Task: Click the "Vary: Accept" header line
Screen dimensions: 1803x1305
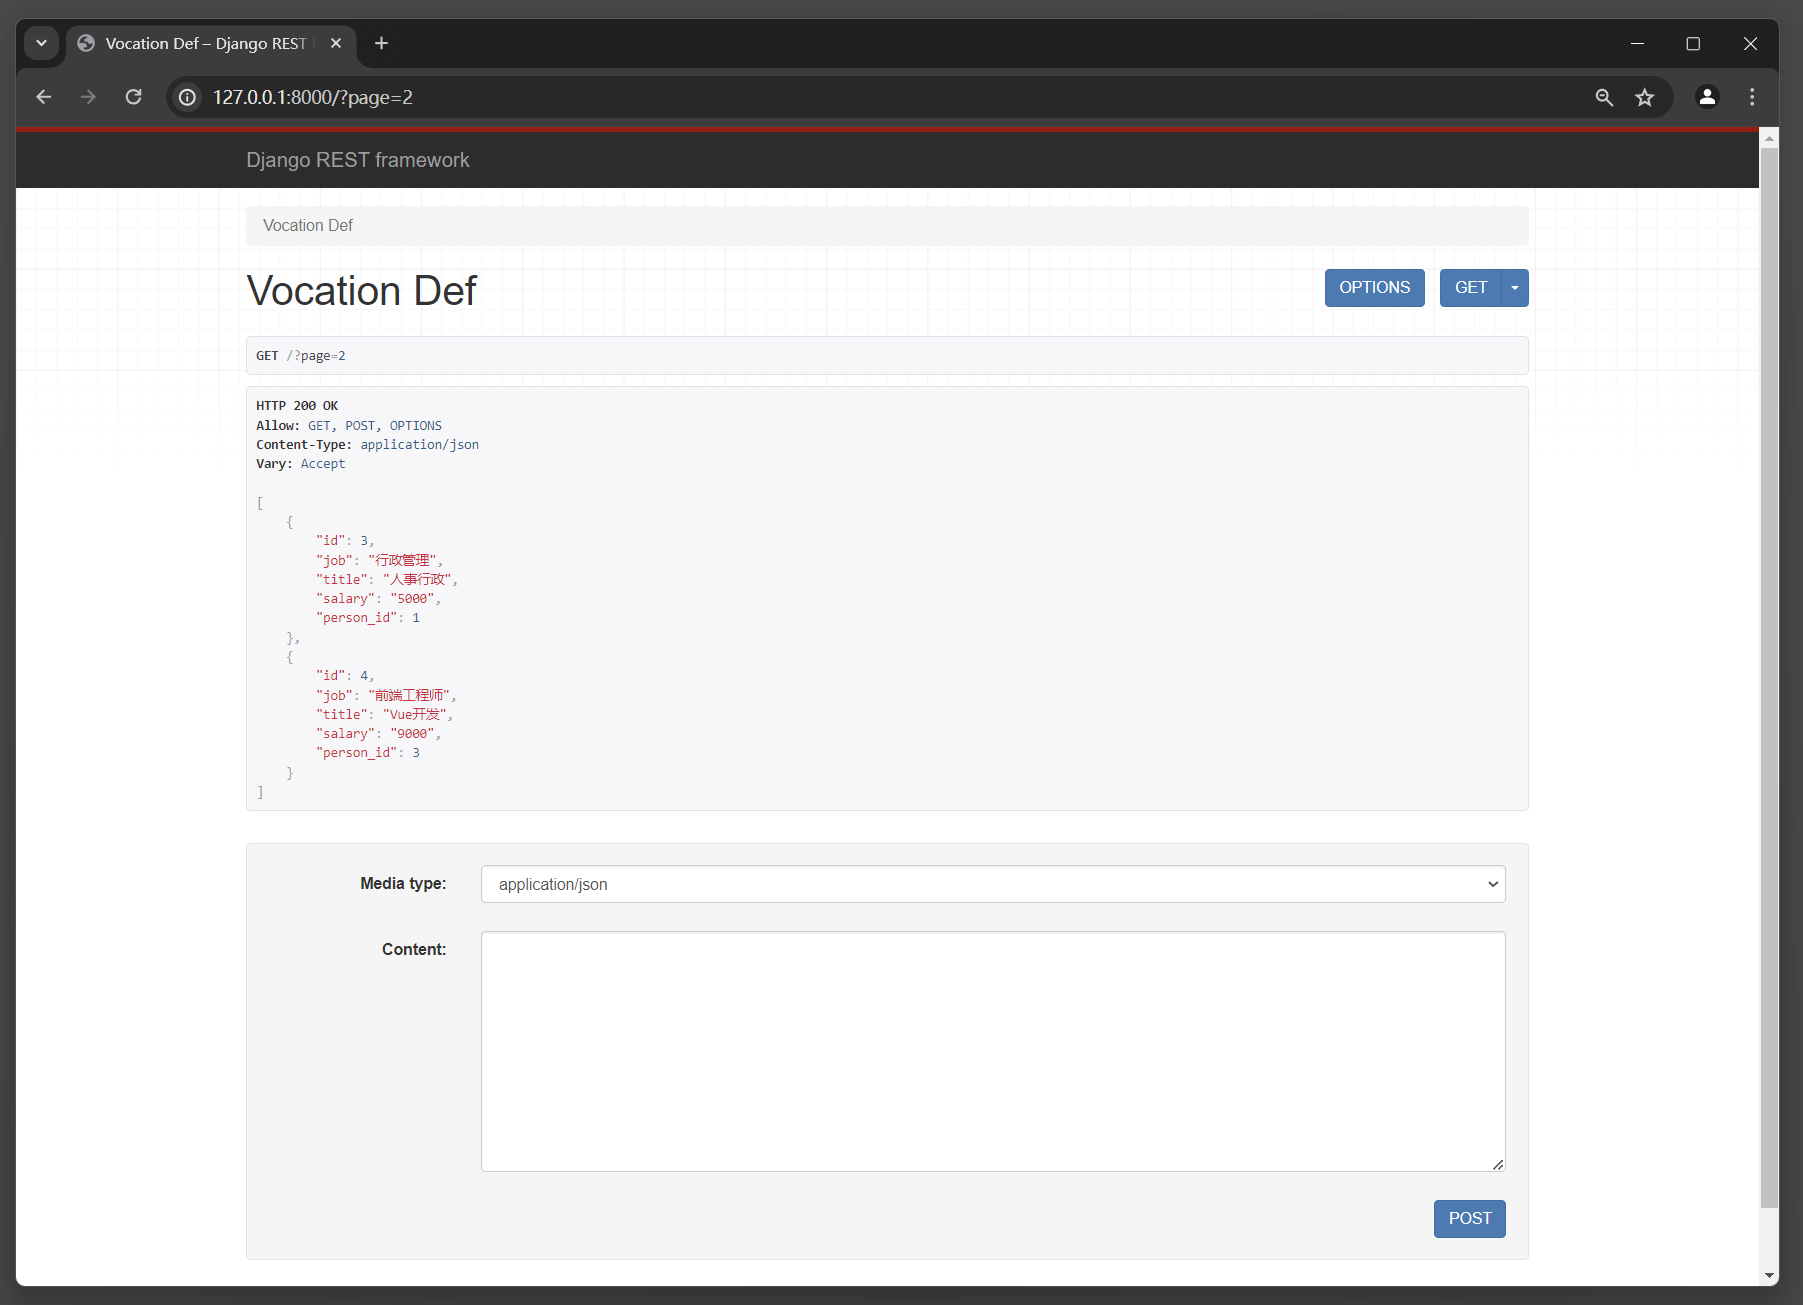Action: (300, 464)
